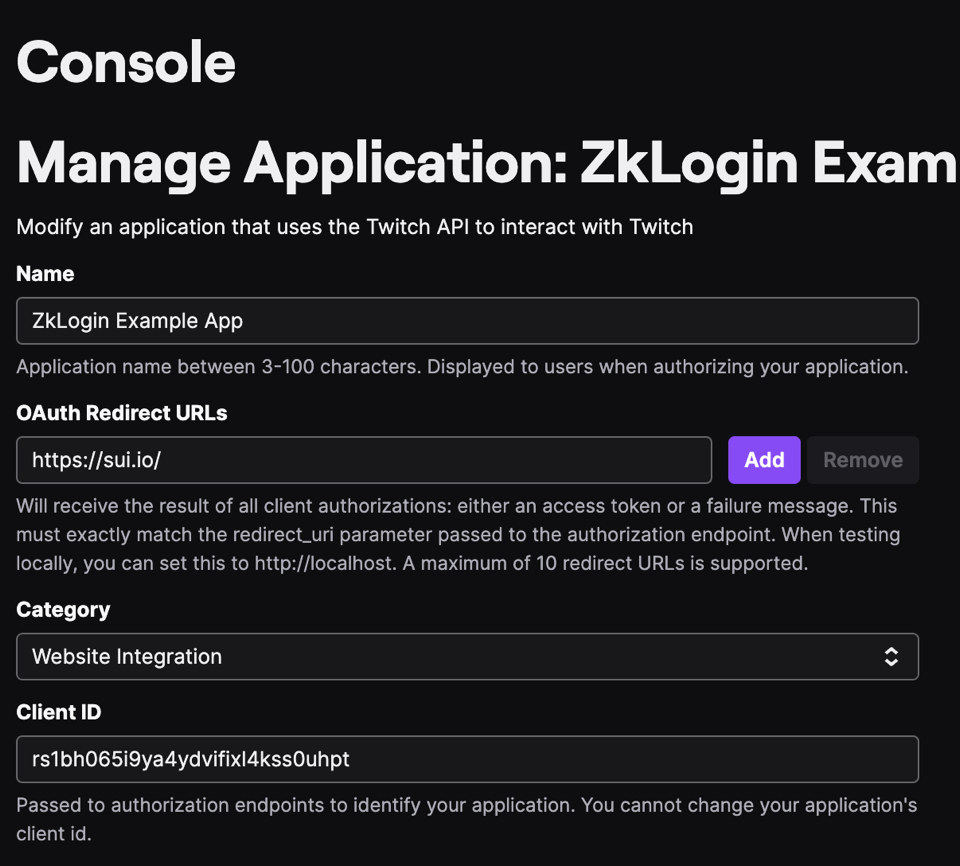The height and width of the screenshot is (866, 960).
Task: Click the 'ZkLogin Example App' name text
Action: pos(138,321)
